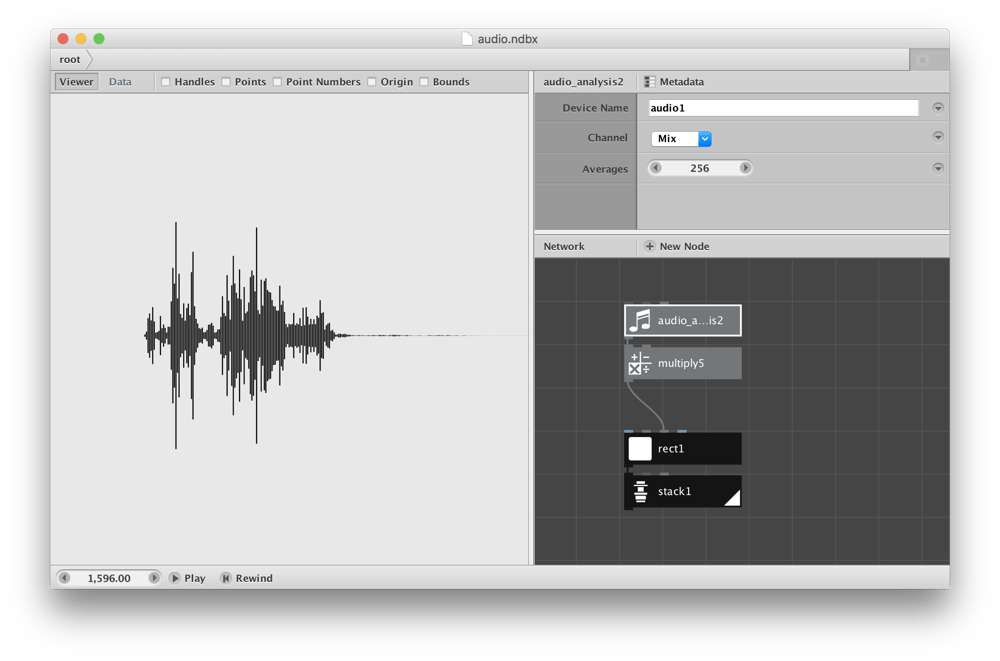Viewport: 1000px width, 661px height.
Task: Select the multiply5 node
Action: click(683, 363)
